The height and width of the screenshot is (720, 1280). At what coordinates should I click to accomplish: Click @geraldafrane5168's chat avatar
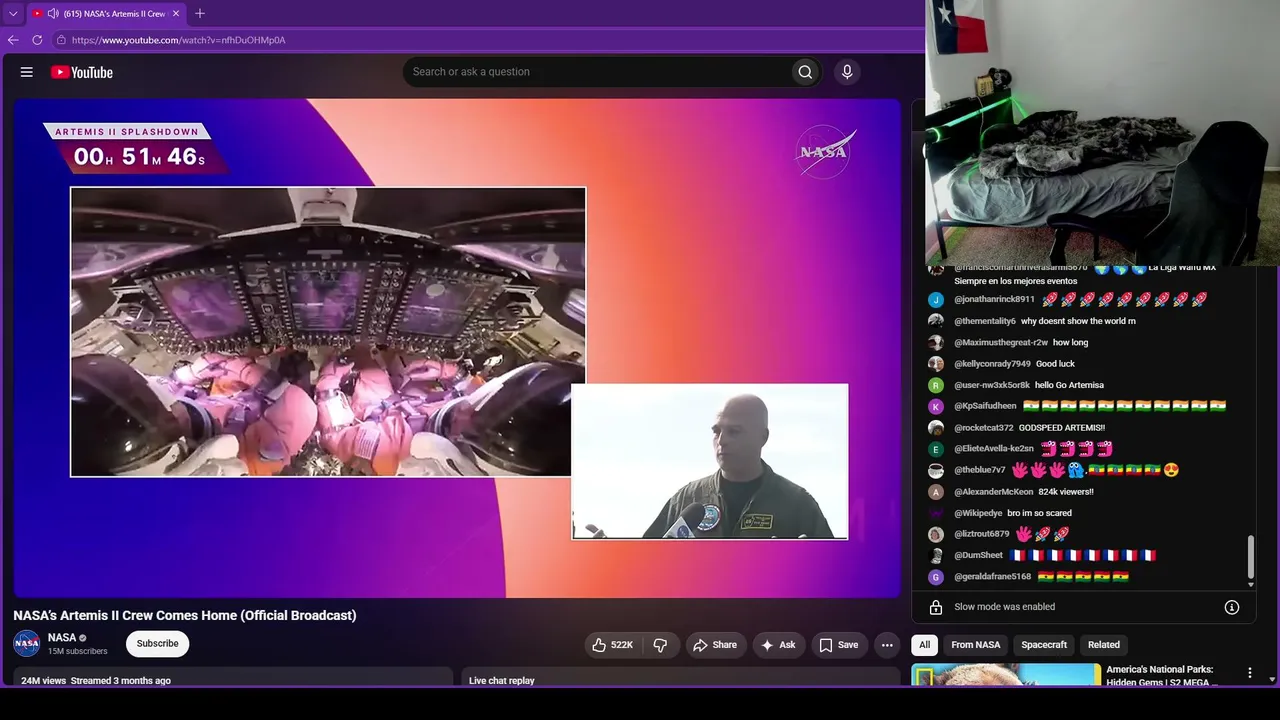[x=936, y=577]
